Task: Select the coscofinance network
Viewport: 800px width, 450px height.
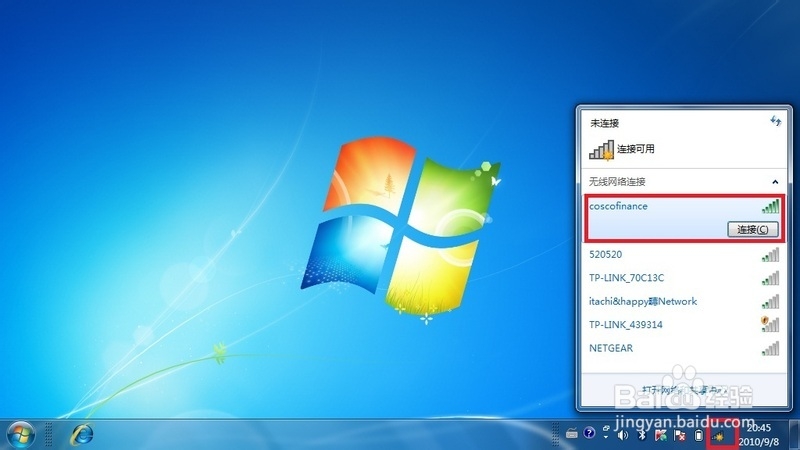Action: [x=685, y=217]
